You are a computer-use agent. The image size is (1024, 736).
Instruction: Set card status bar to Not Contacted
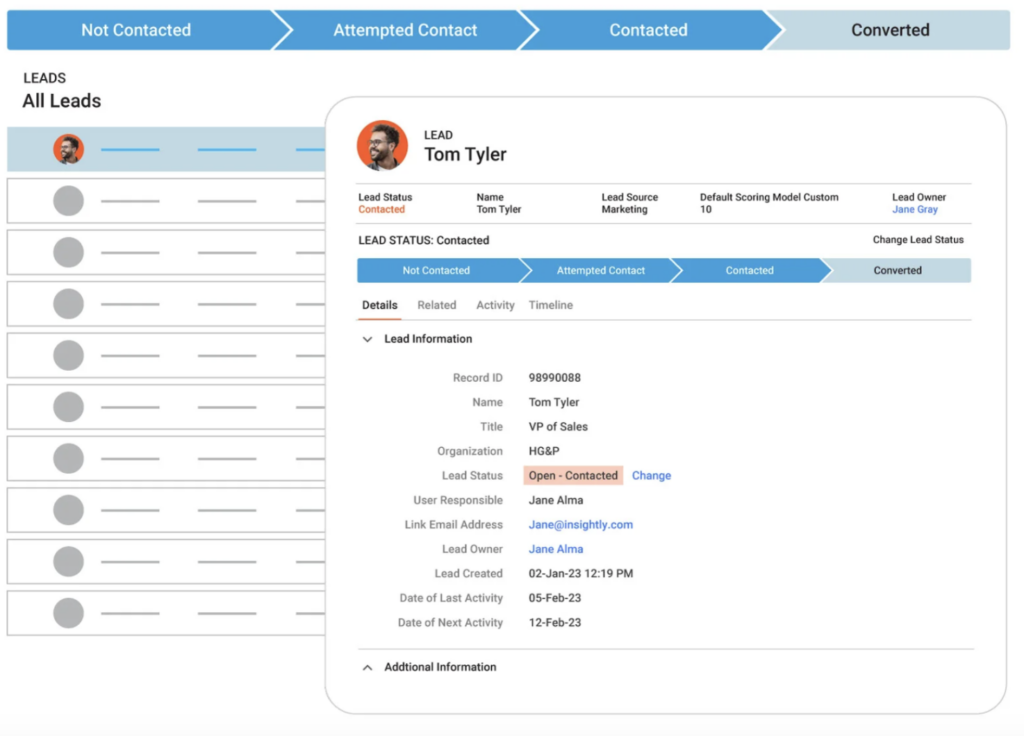tap(436, 271)
